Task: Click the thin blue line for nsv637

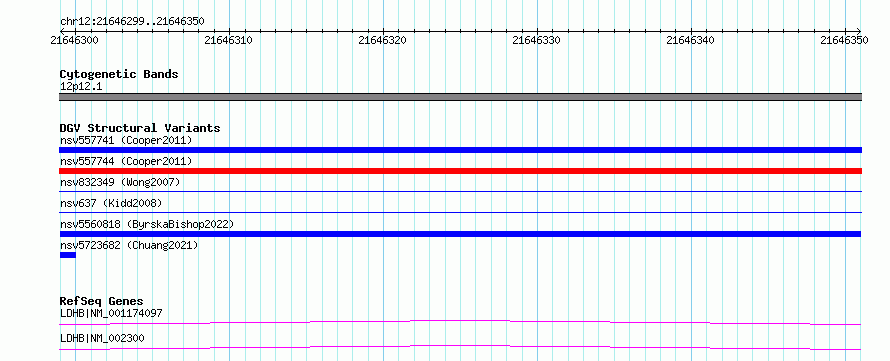Action: [460, 213]
